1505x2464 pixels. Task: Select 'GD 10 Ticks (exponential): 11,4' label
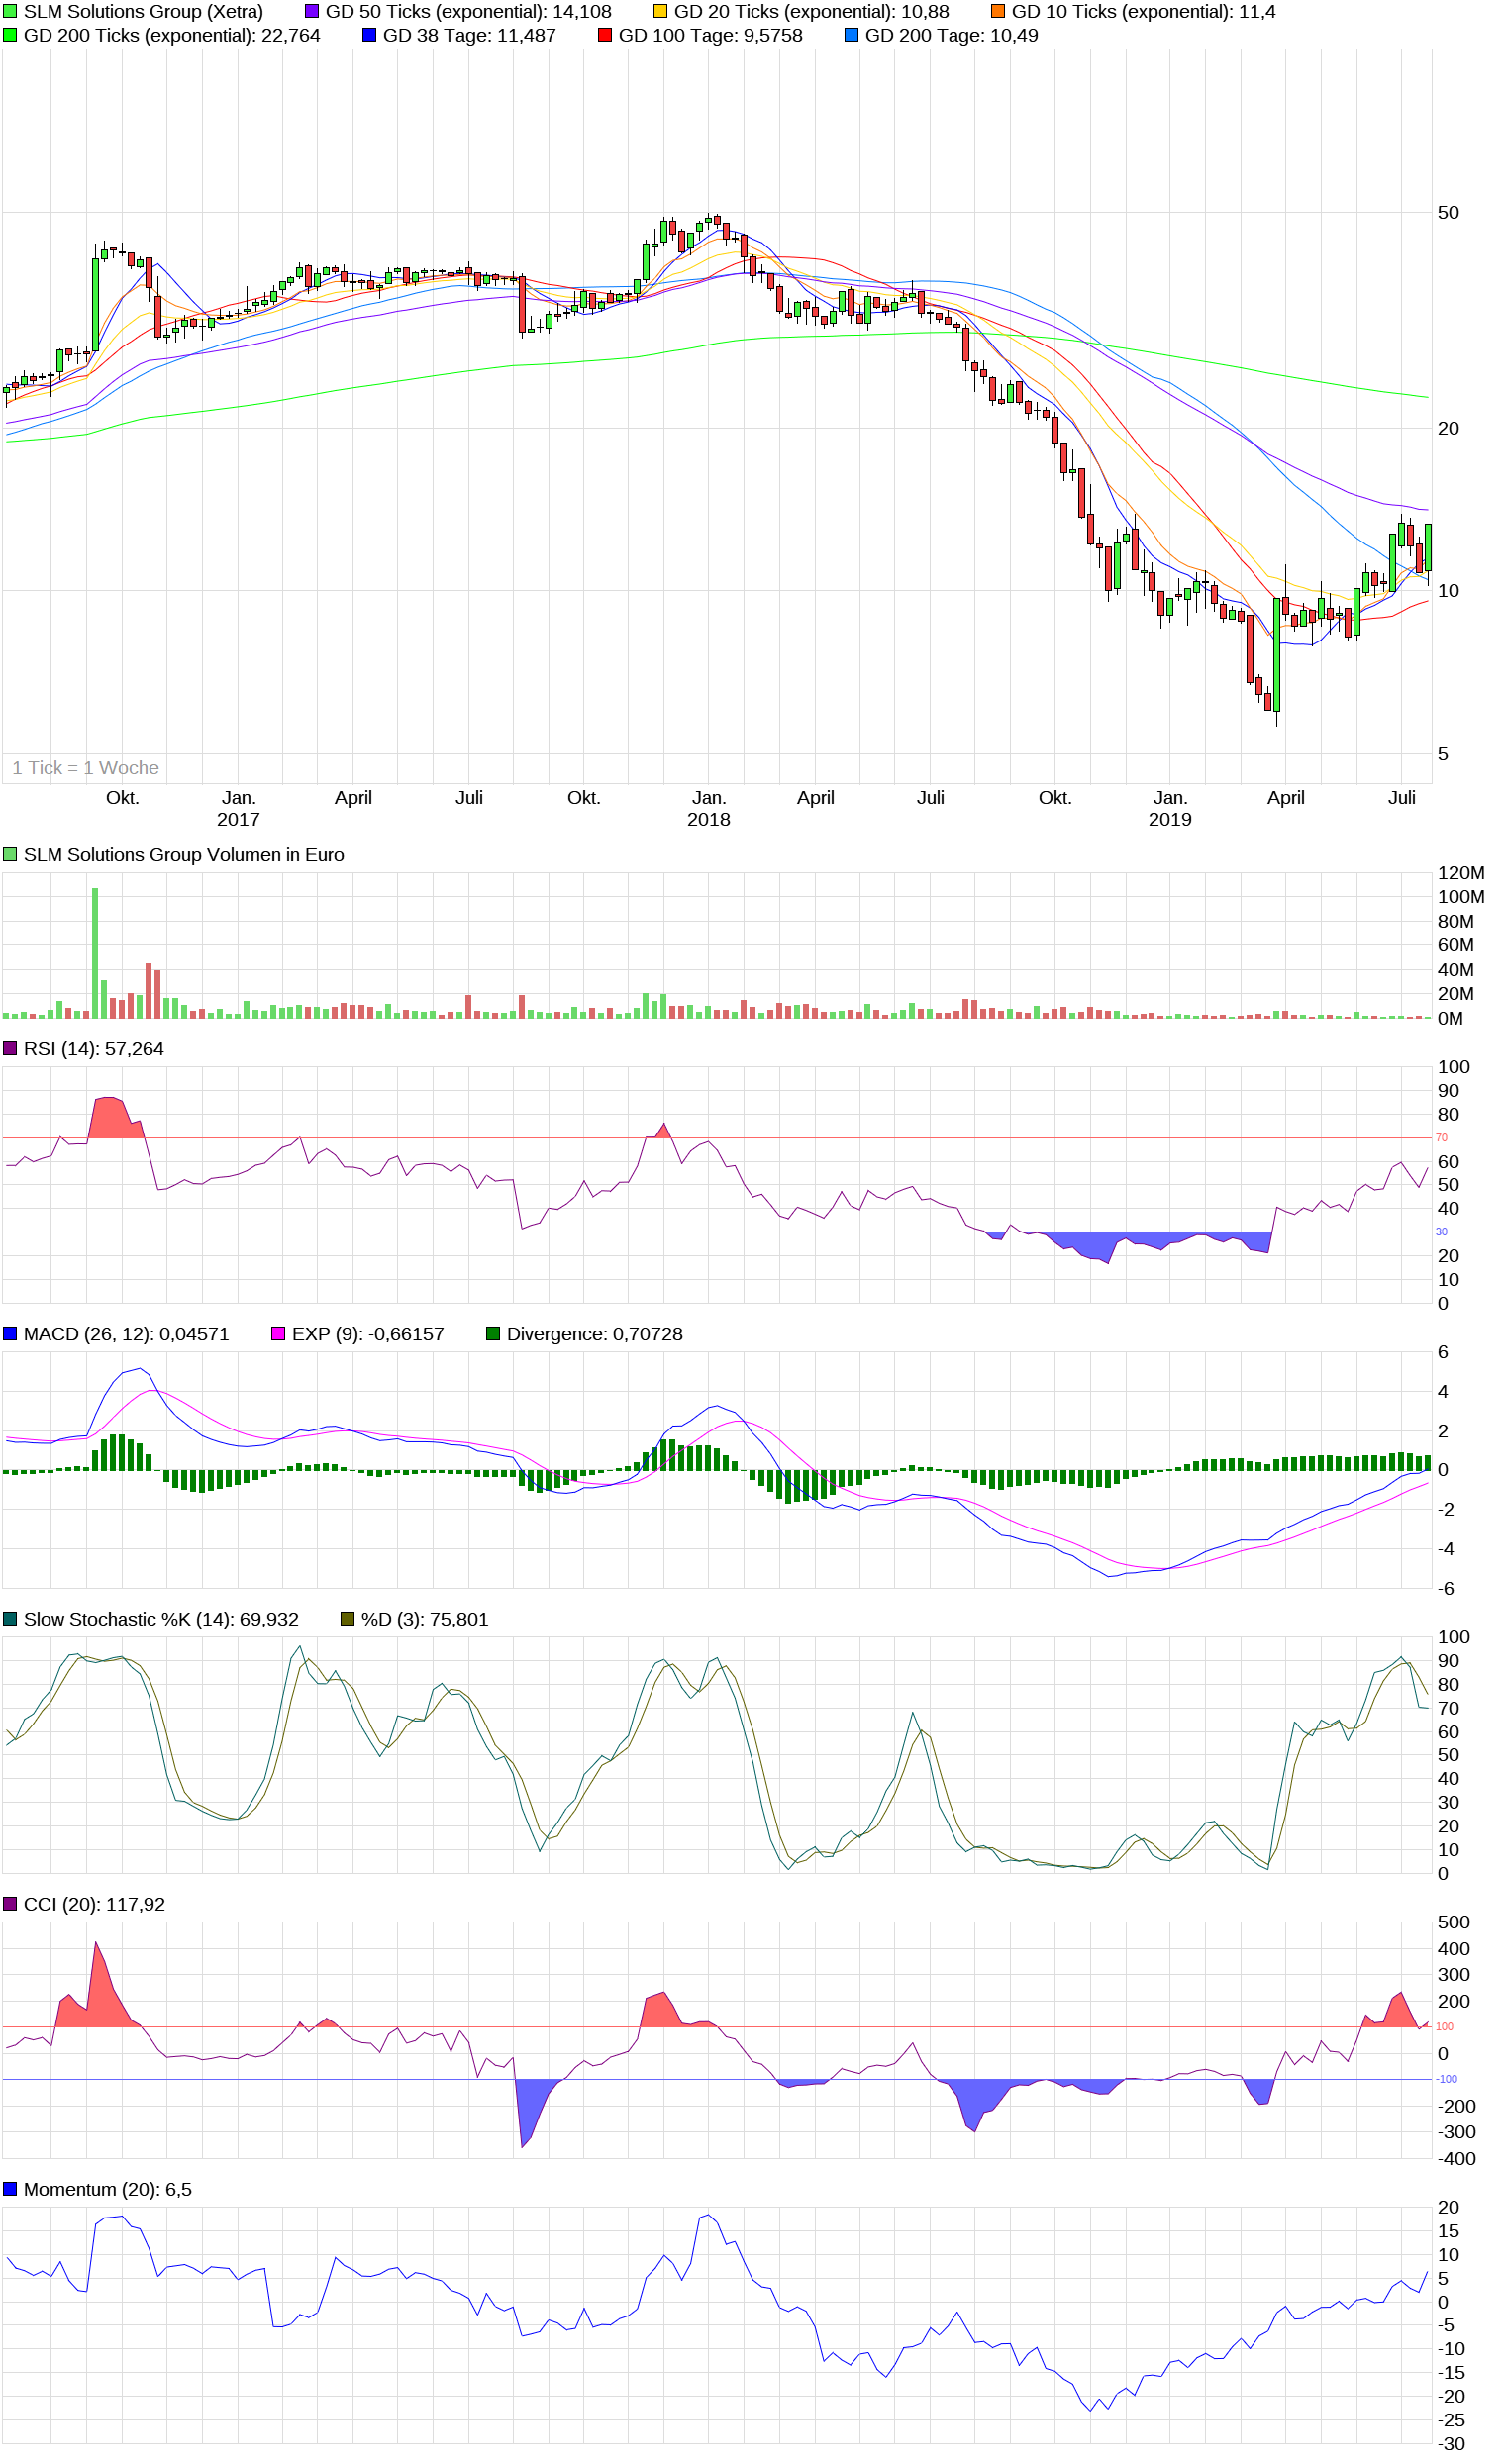click(1144, 12)
